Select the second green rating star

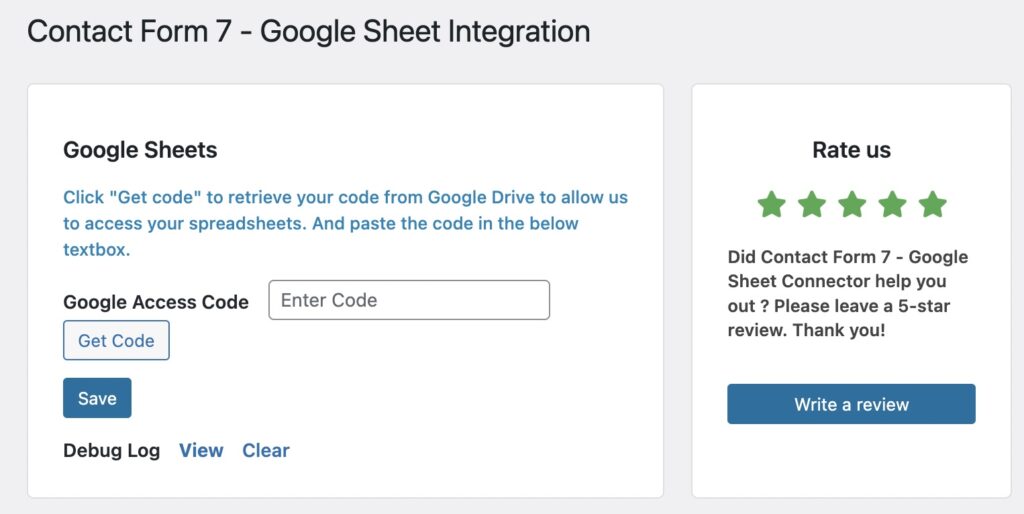(x=812, y=205)
